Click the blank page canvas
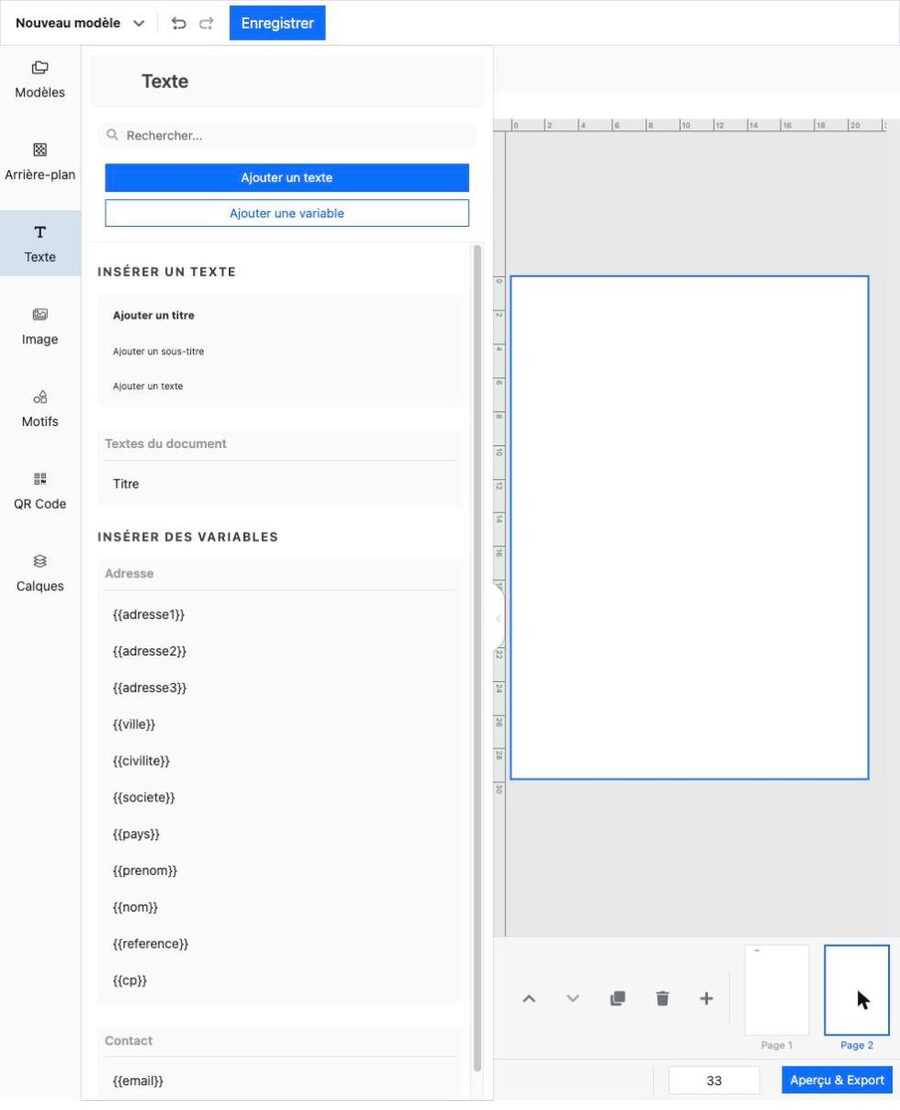The width and height of the screenshot is (900, 1110). (690, 527)
